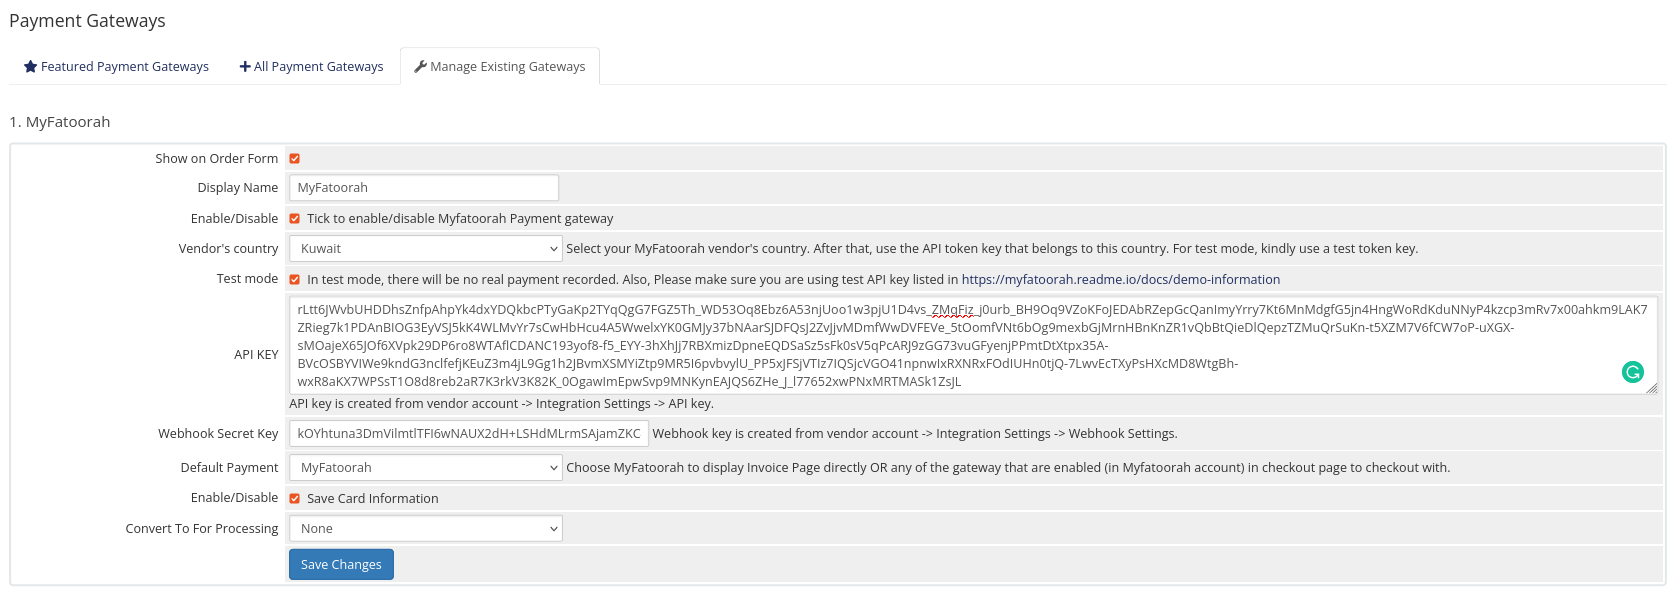The width and height of the screenshot is (1667, 600).
Task: Click the 'Test mode' label
Action: coord(247,278)
